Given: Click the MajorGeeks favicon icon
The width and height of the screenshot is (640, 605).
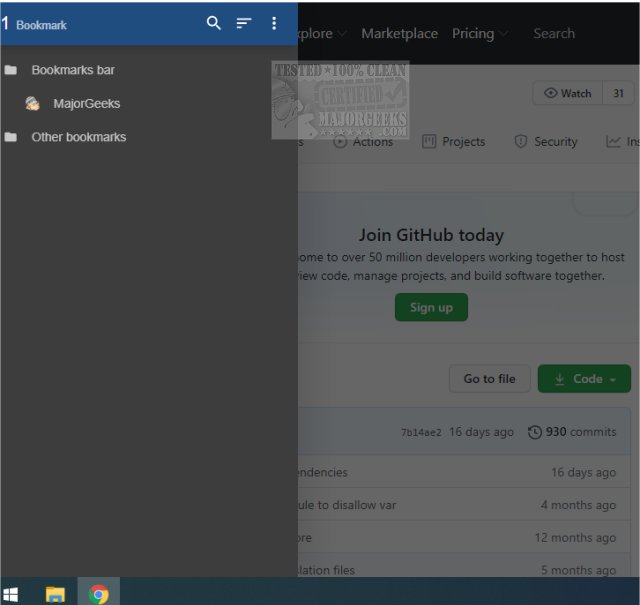Looking at the screenshot, I should pyautogui.click(x=32, y=103).
